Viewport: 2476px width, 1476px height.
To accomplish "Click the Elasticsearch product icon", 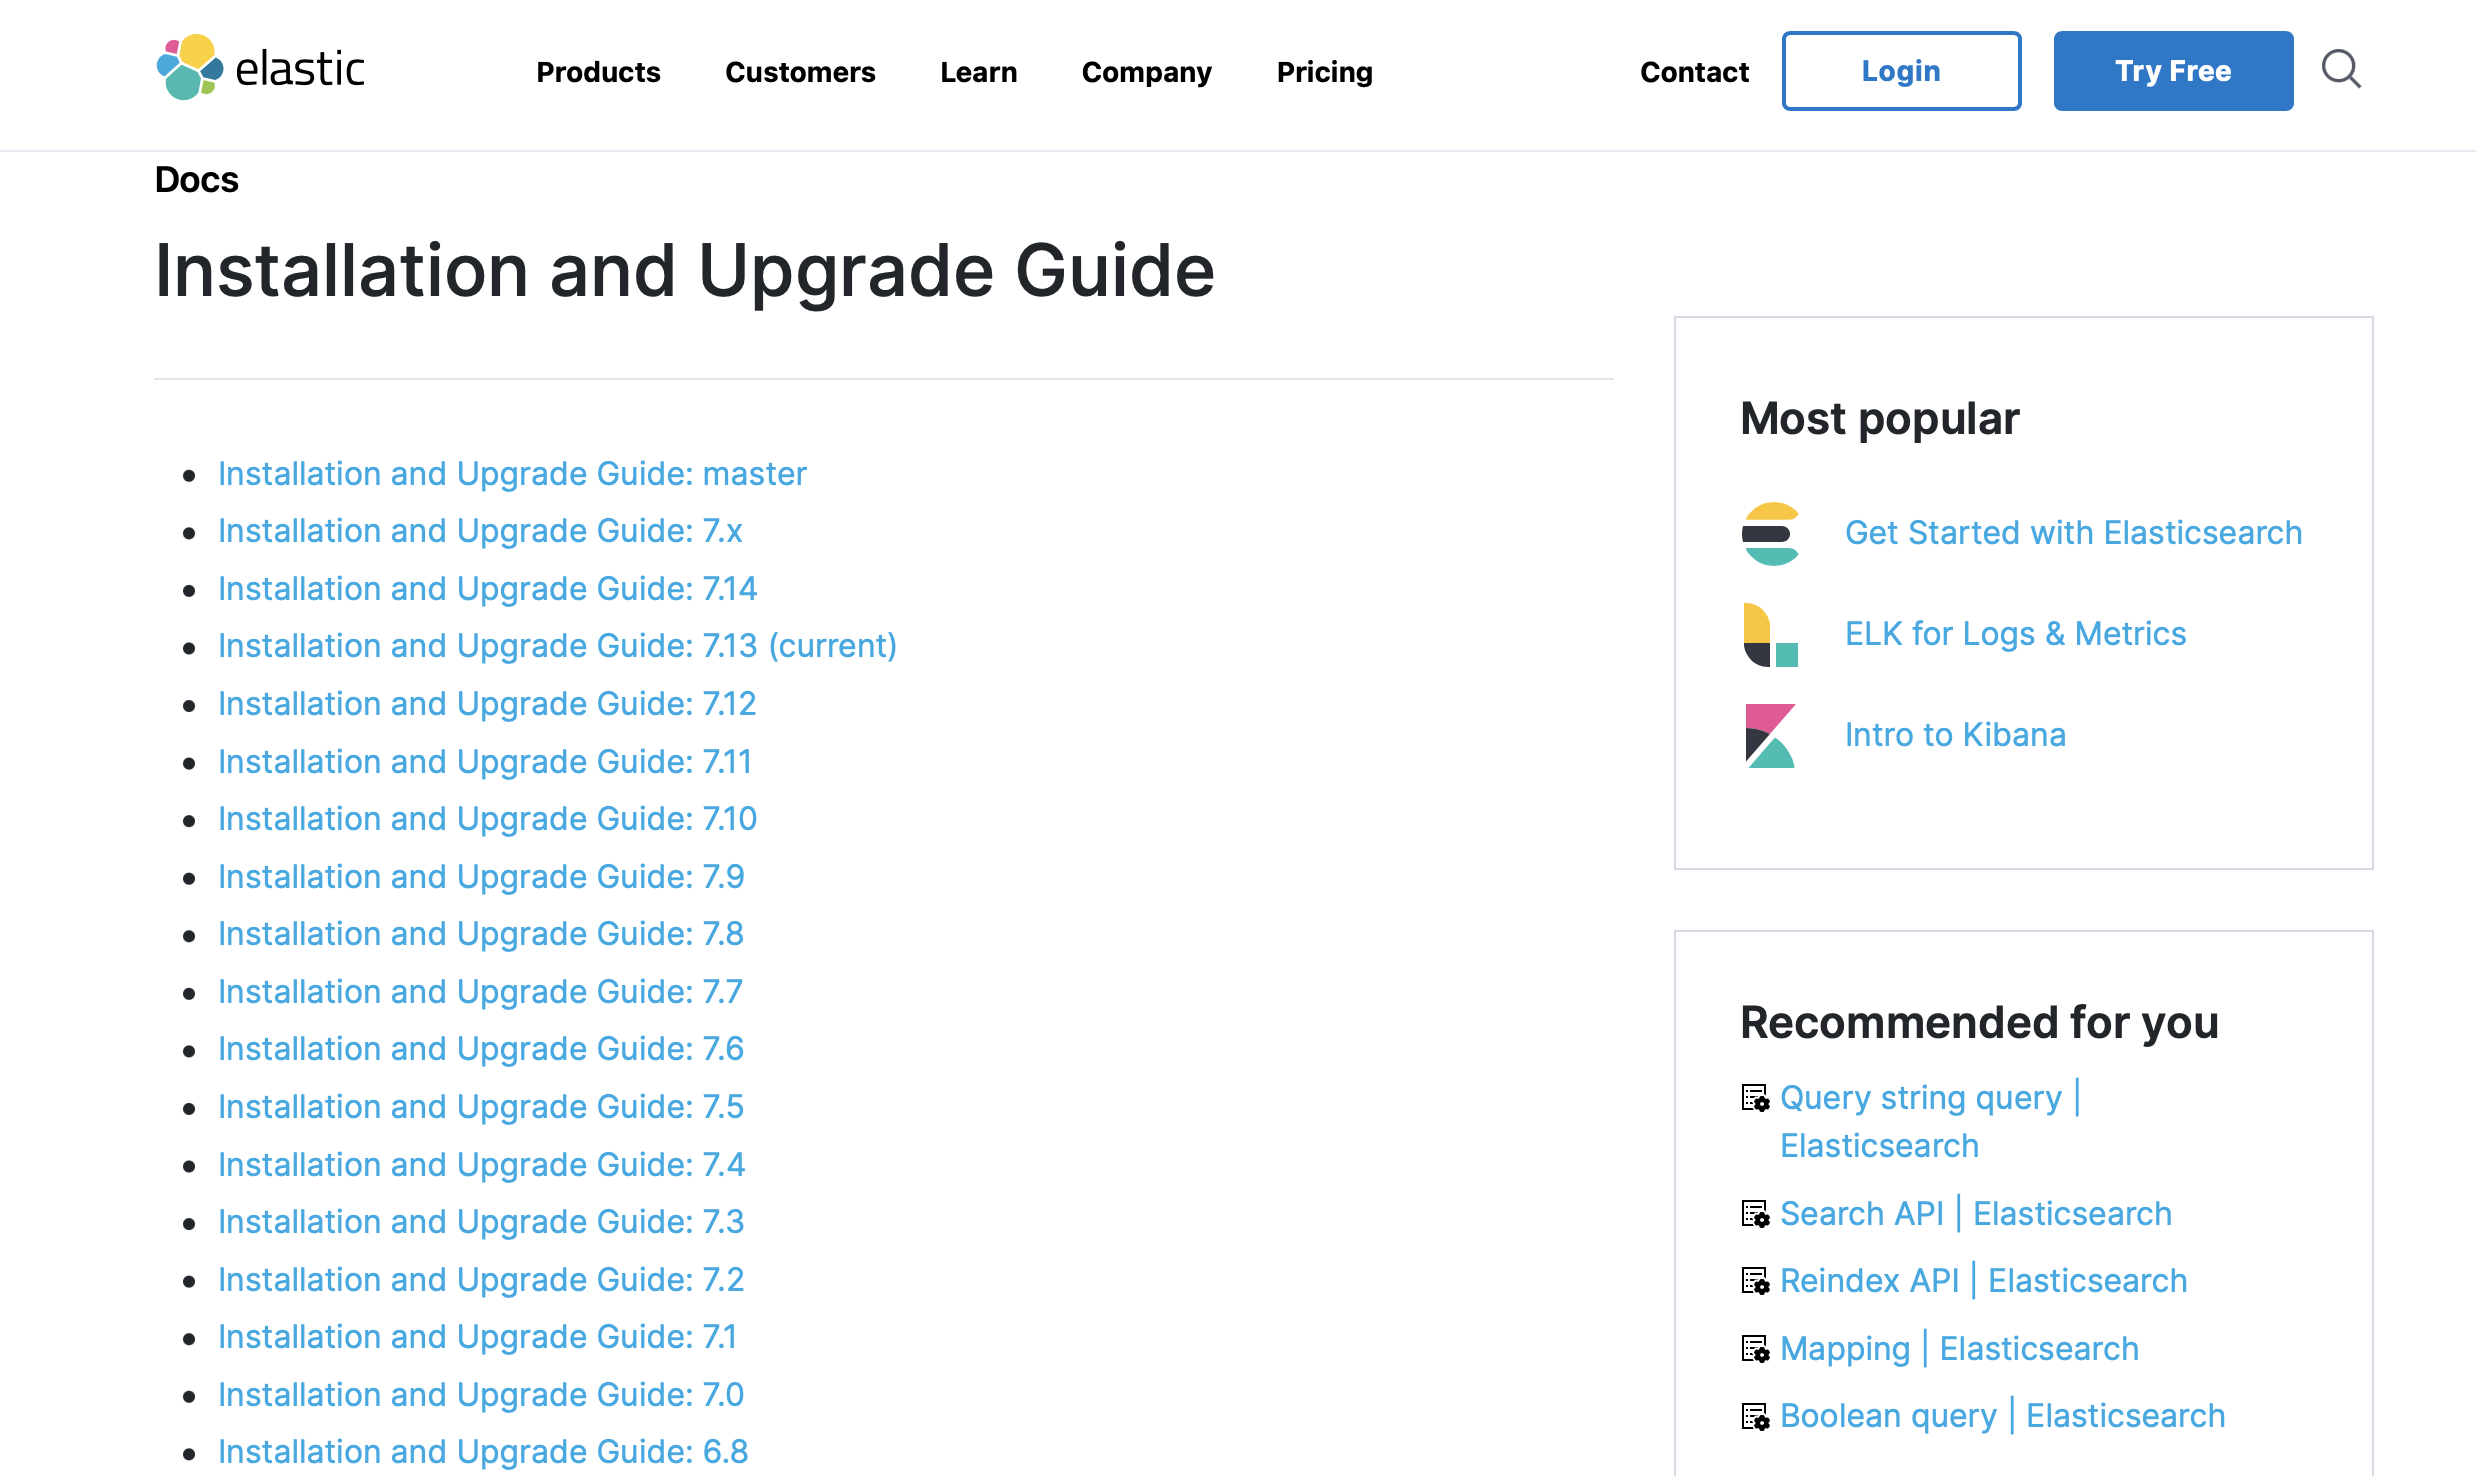I will click(1770, 534).
